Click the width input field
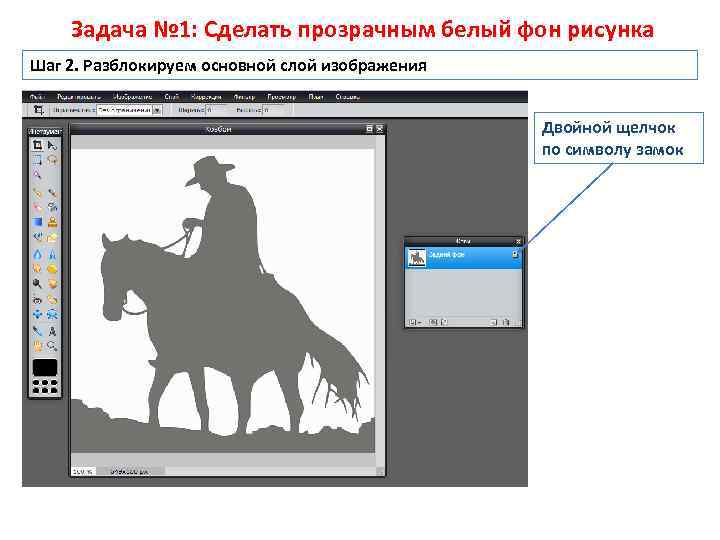Viewport: 720px width, 540px height. 216,110
